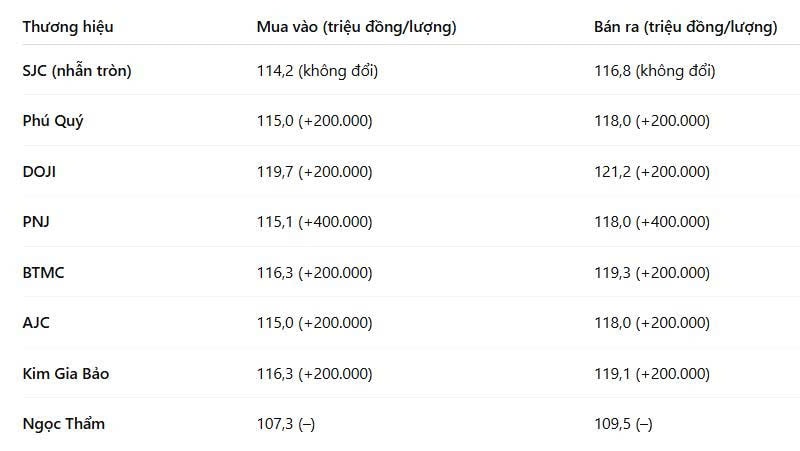800x451 pixels.
Task: Click SJC sell price 116,8
Action: [x=612, y=70]
